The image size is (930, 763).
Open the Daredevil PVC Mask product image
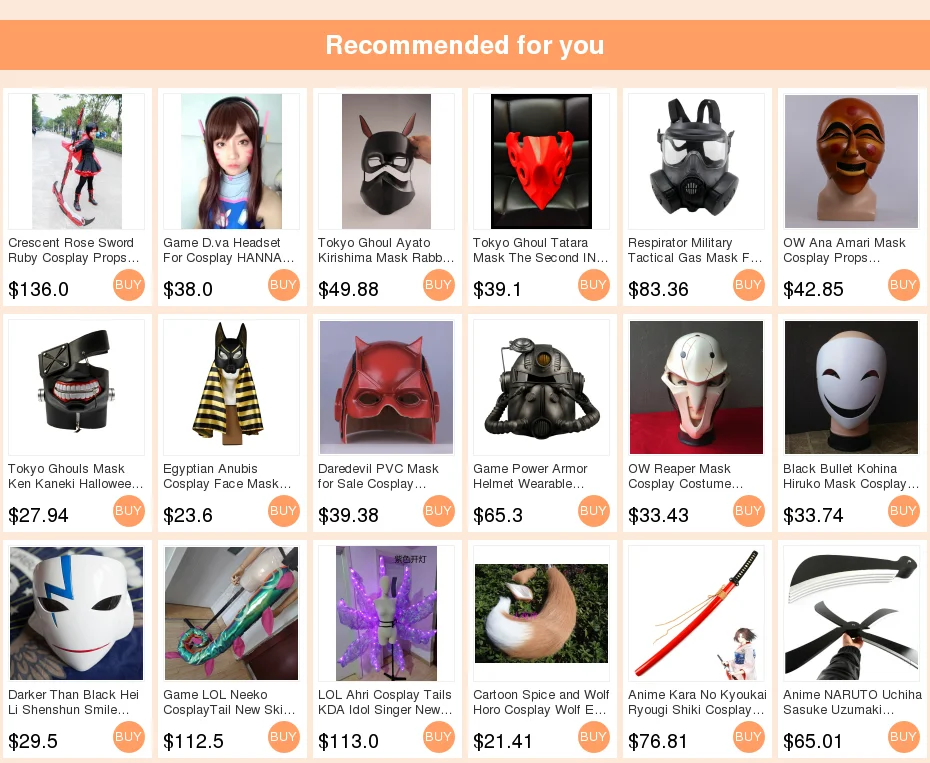(386, 387)
